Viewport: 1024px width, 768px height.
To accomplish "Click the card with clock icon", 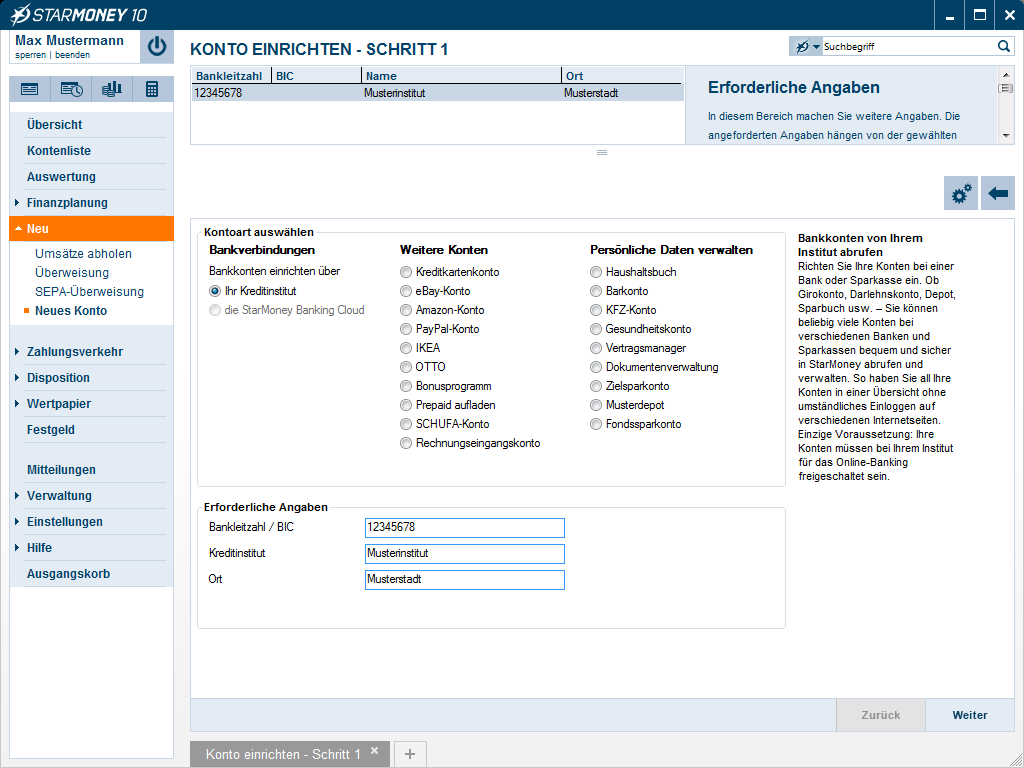I will 71,89.
